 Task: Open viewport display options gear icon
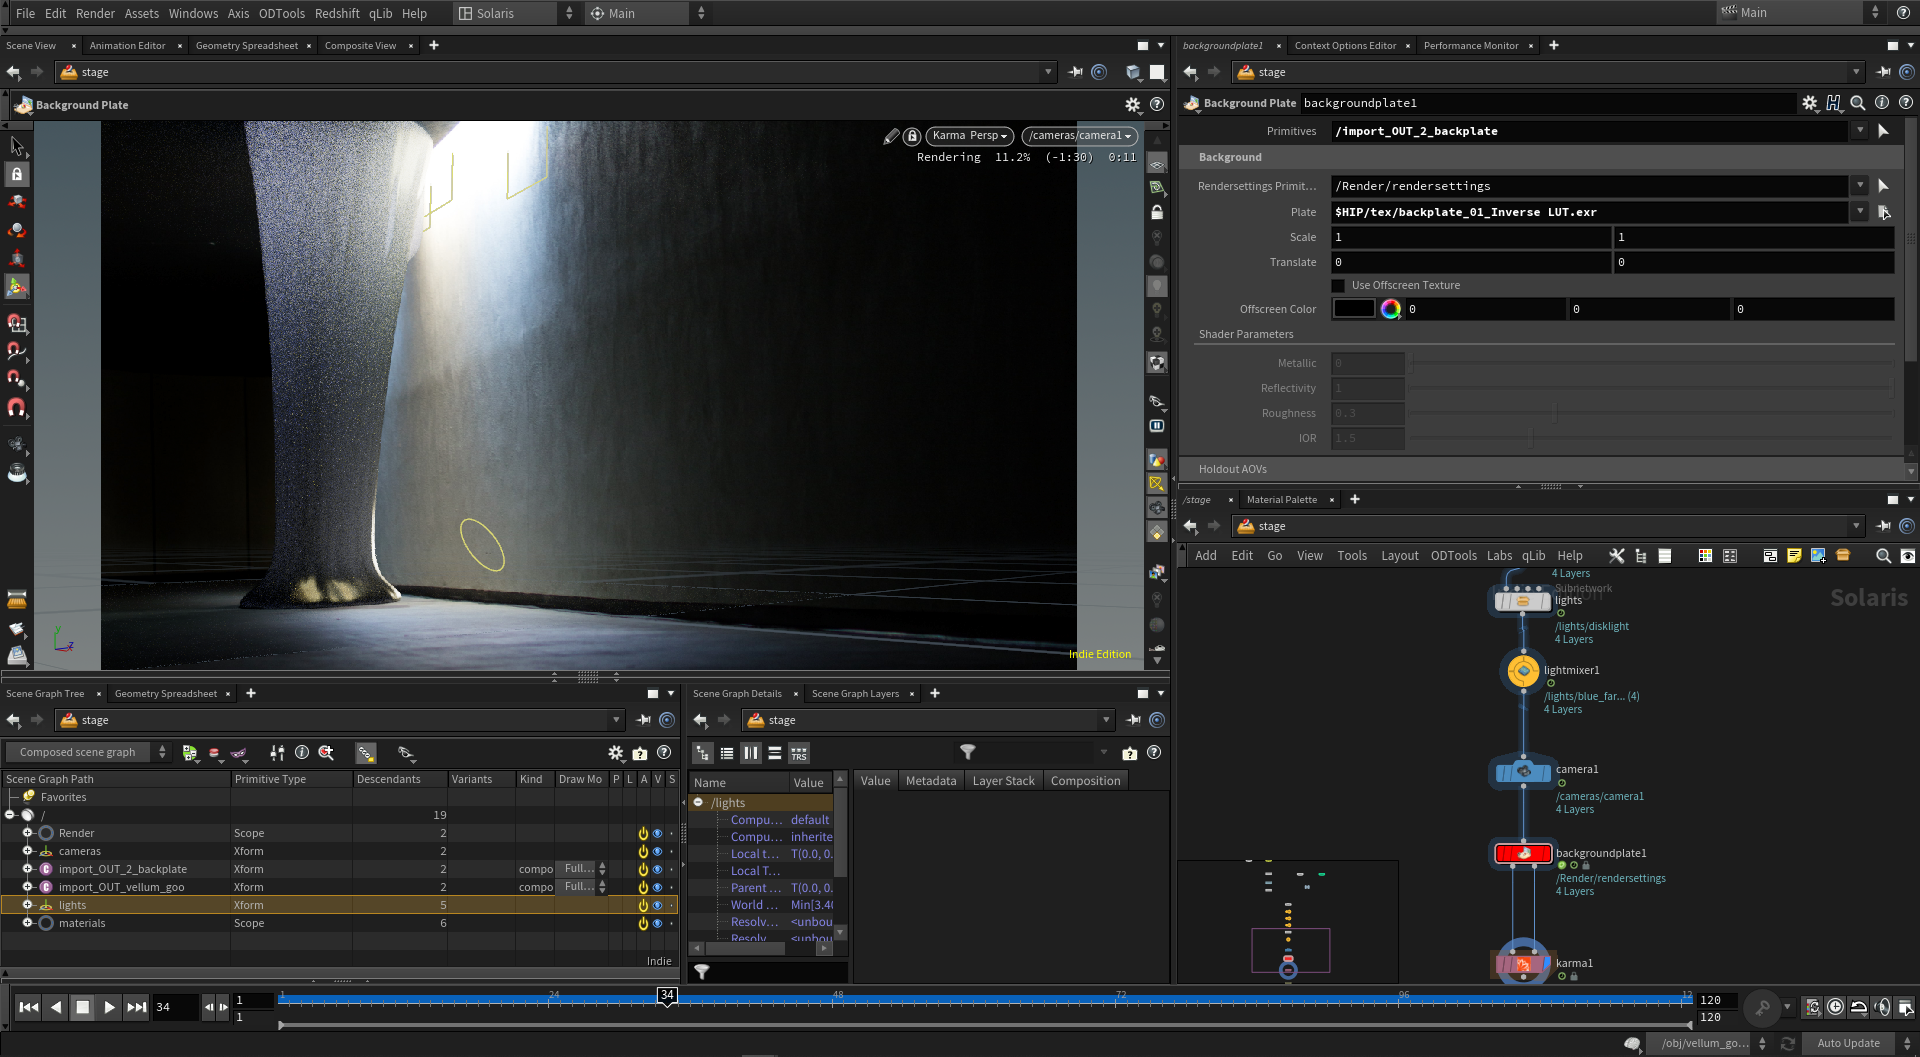(x=1133, y=104)
